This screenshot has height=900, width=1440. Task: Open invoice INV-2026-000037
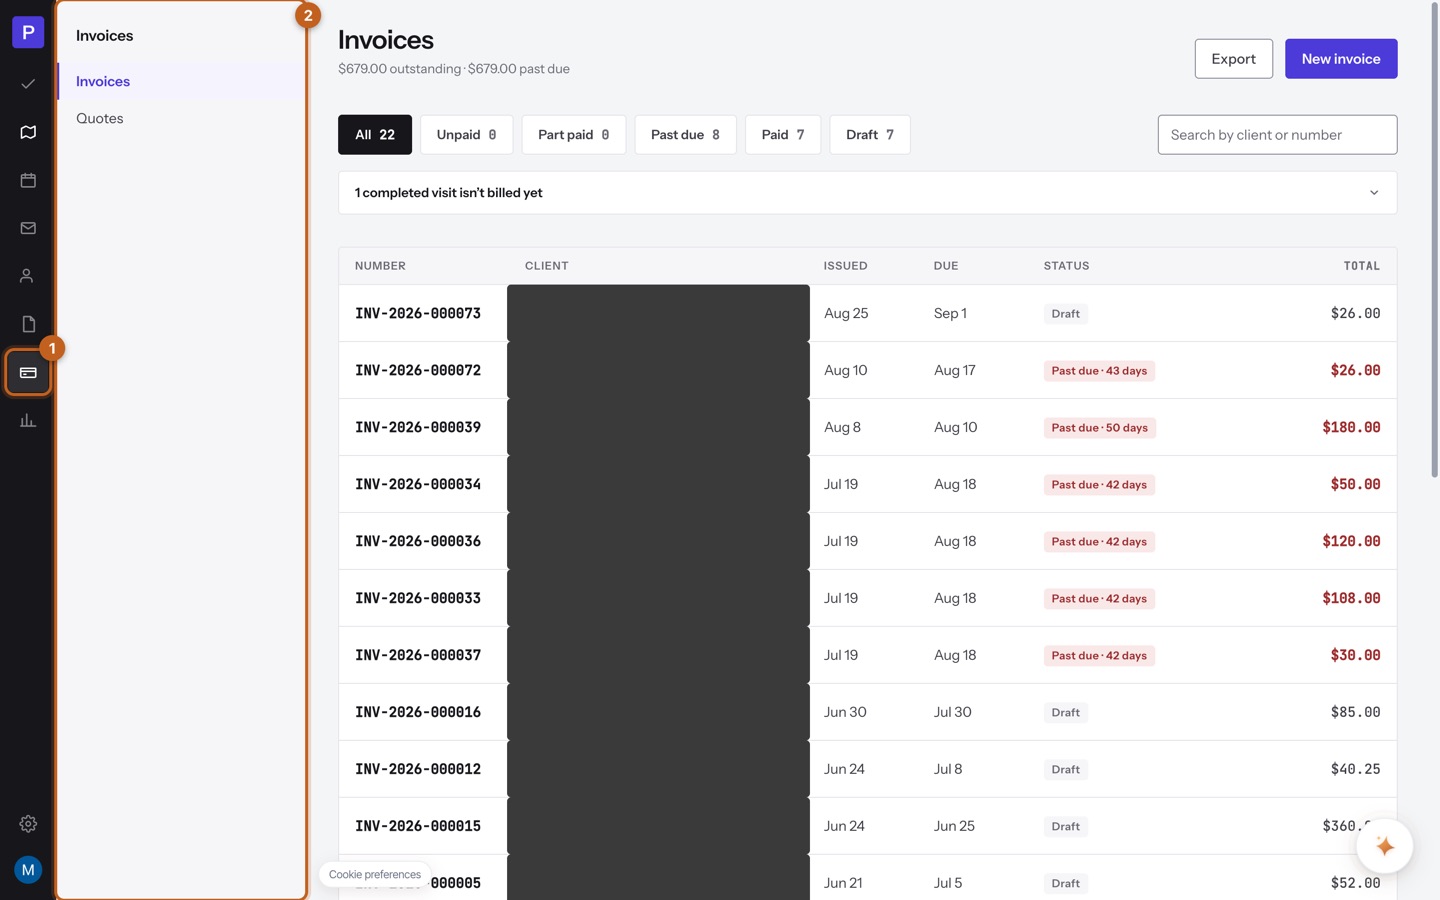click(x=418, y=656)
